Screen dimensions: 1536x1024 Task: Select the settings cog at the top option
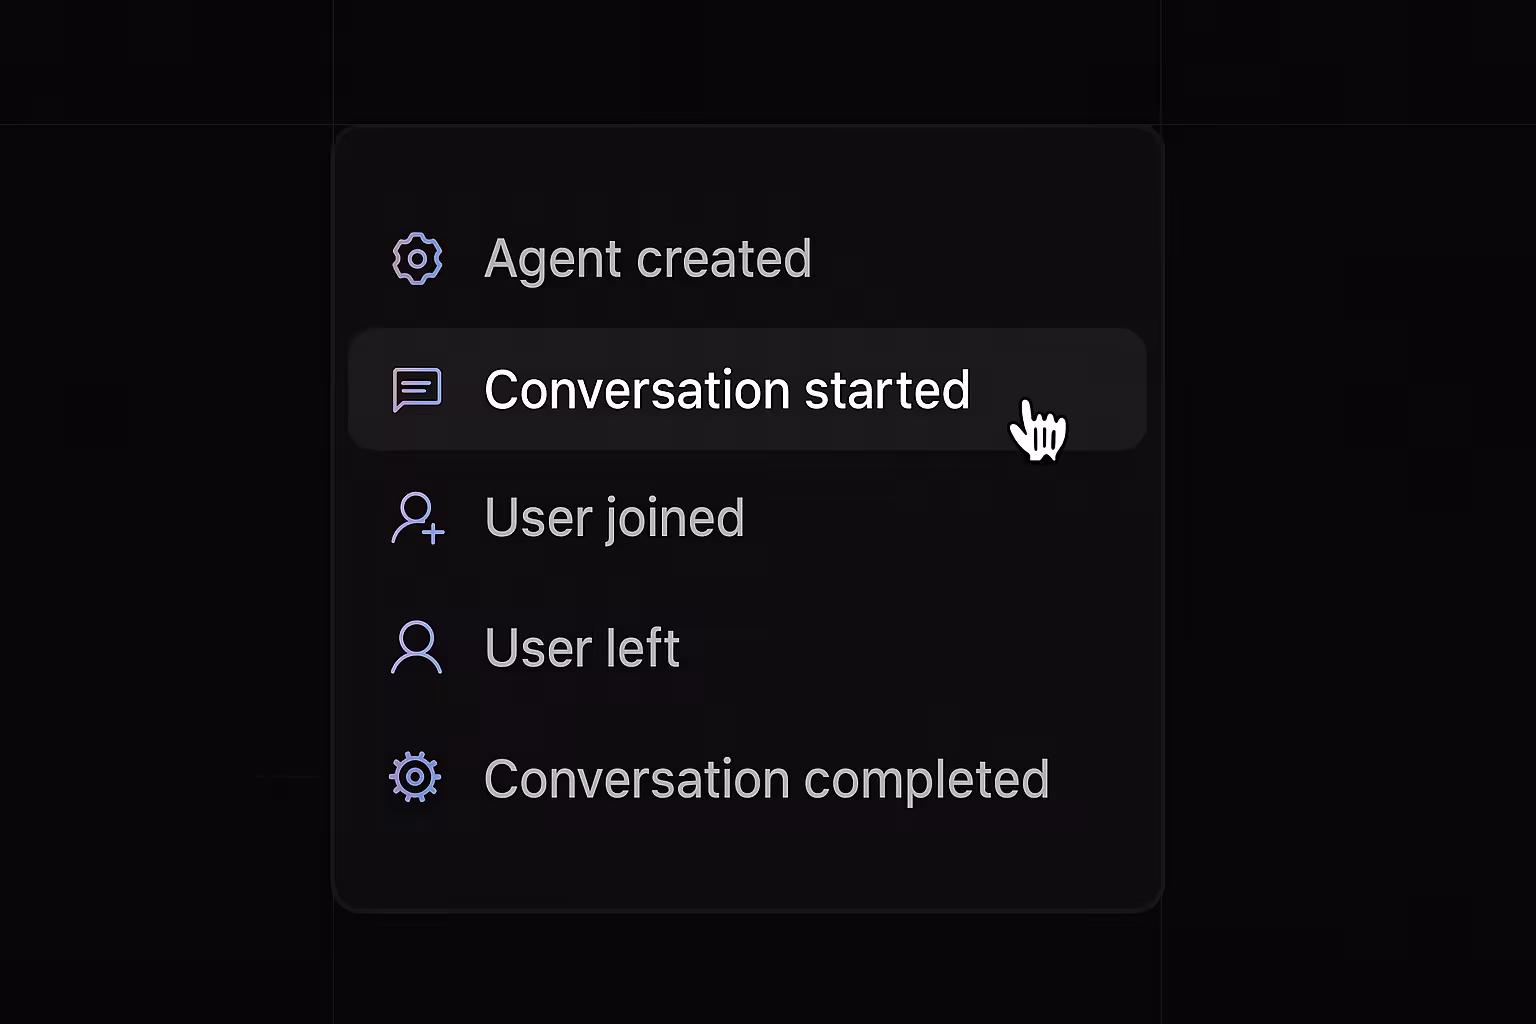[x=418, y=258]
